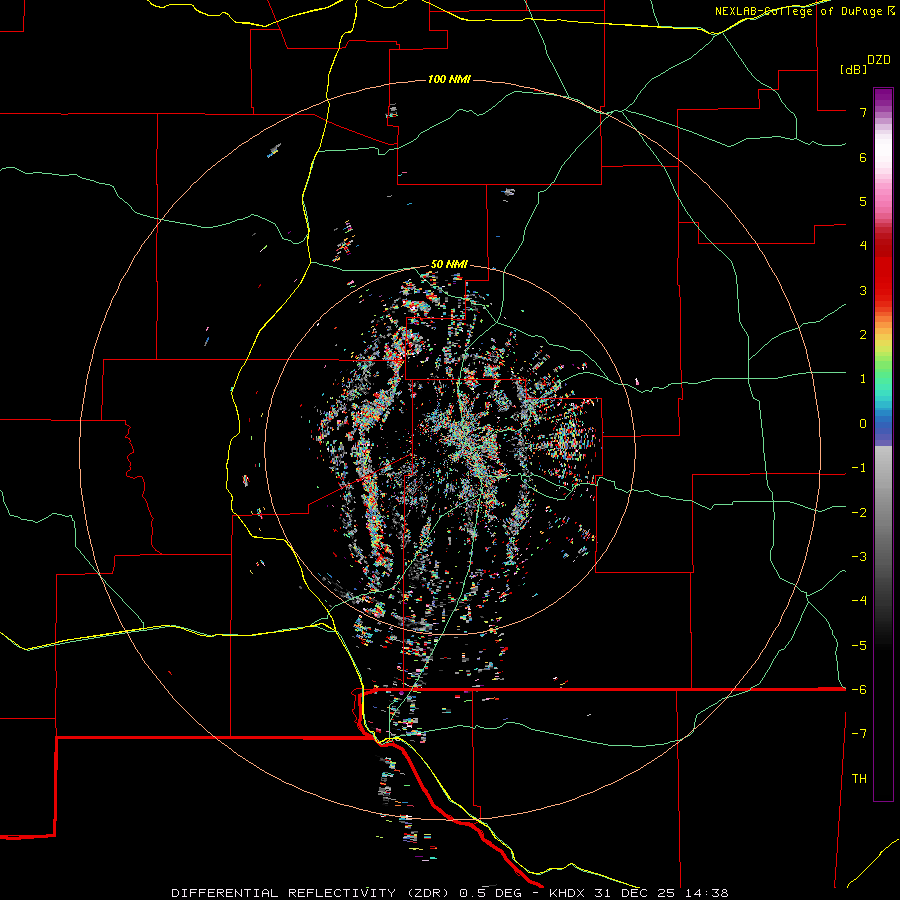Screen dimensions: 900x900
Task: Click the 6 value on the color scale
Action: 863,157
